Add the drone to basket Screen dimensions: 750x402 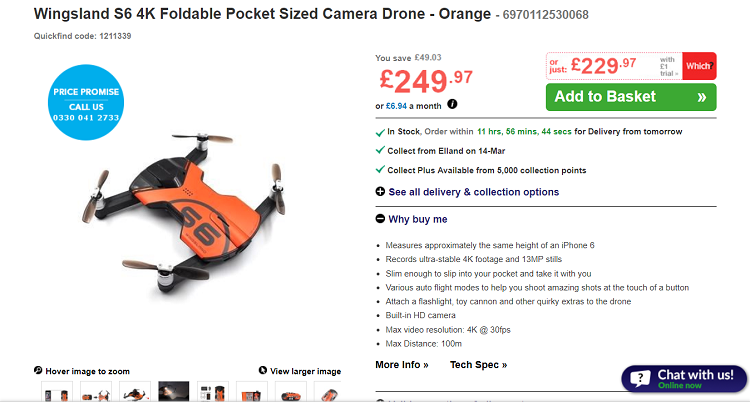[631, 97]
